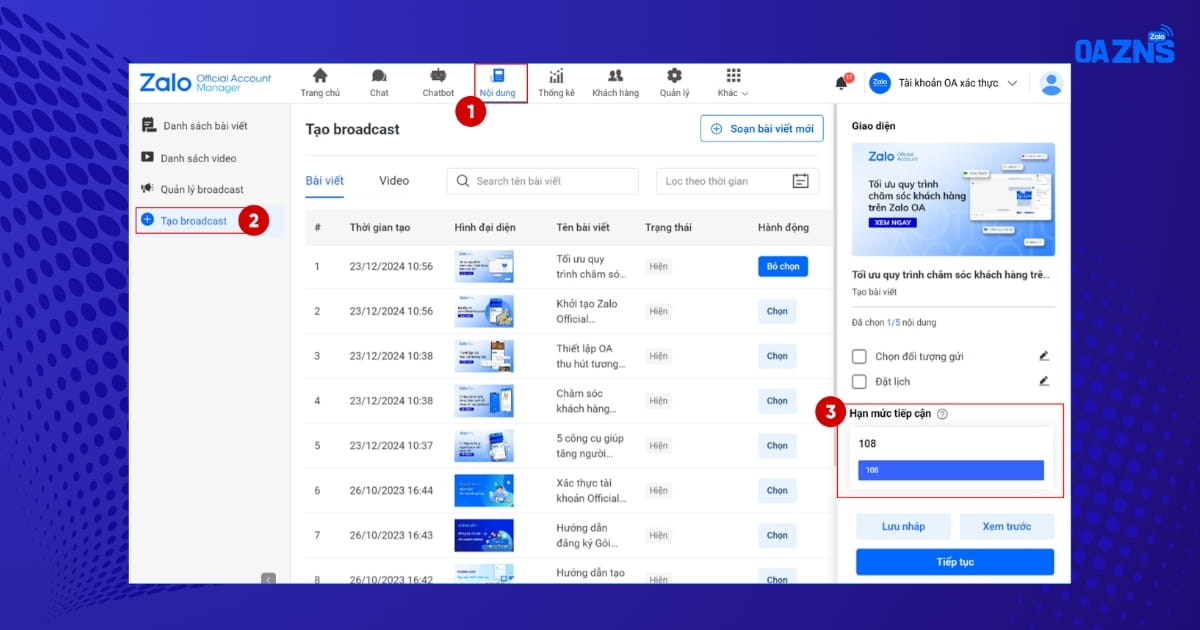Viewport: 1200px width, 630px height.
Task: Expand the Khác grid menu
Action: tap(733, 82)
